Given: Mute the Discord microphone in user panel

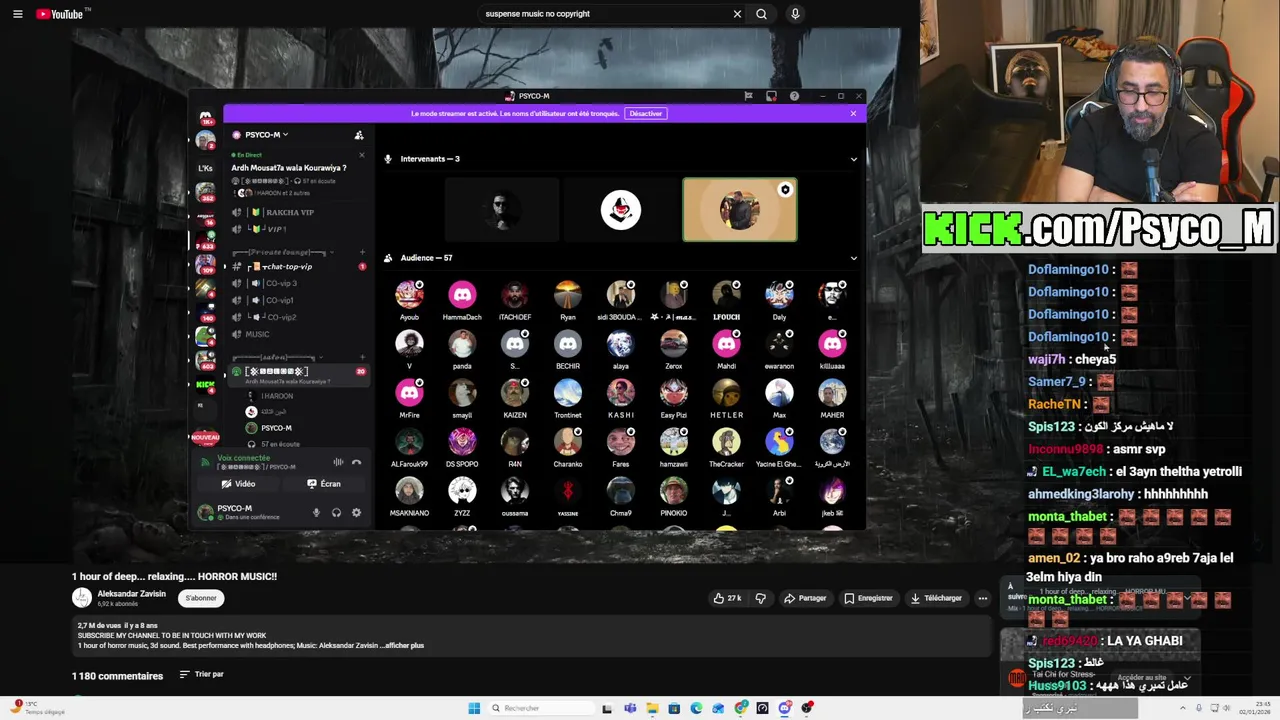Looking at the screenshot, I should [316, 513].
